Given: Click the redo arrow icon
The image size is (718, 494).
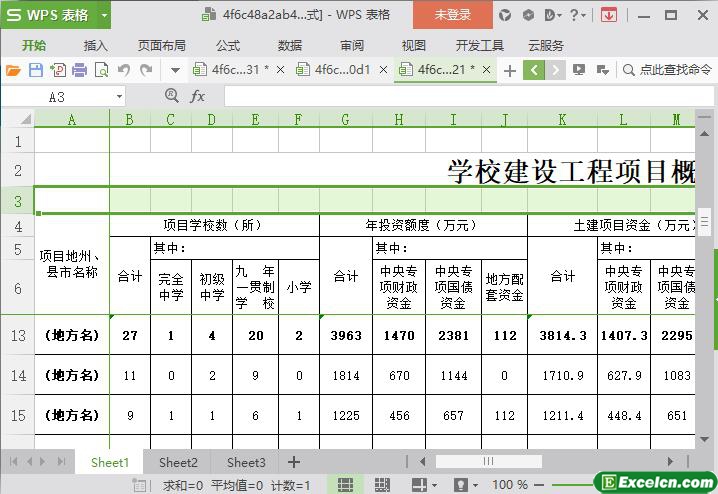Looking at the screenshot, I should 146,70.
